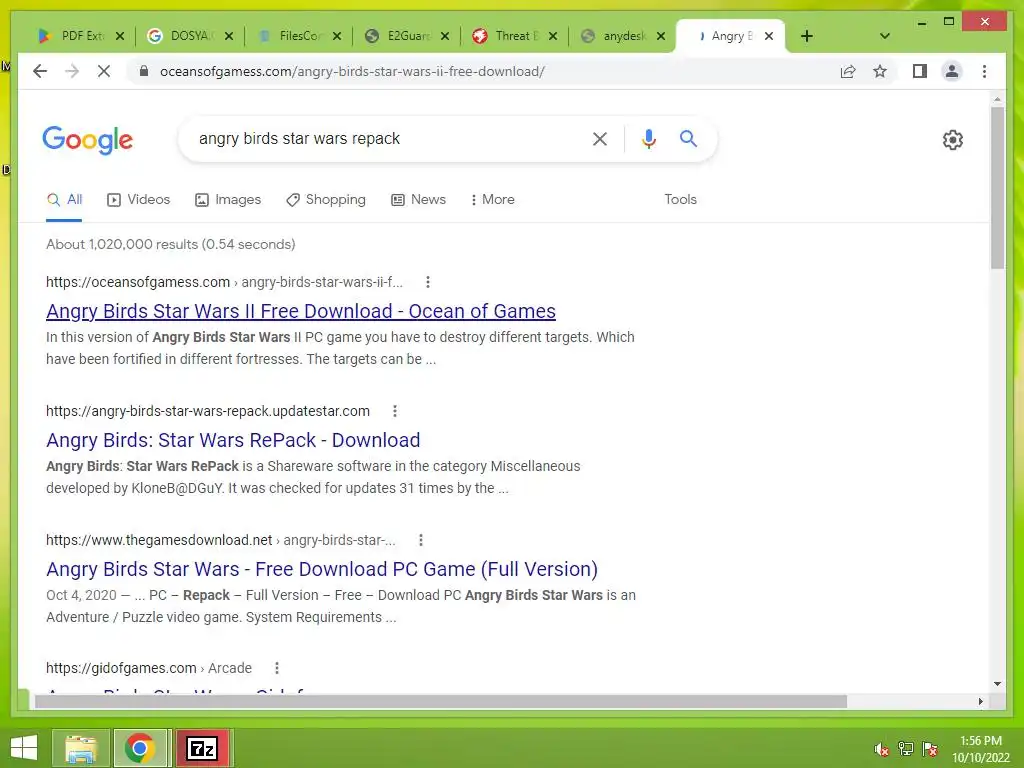This screenshot has height=768, width=1024.
Task: Clear the Google search box
Action: 600,138
